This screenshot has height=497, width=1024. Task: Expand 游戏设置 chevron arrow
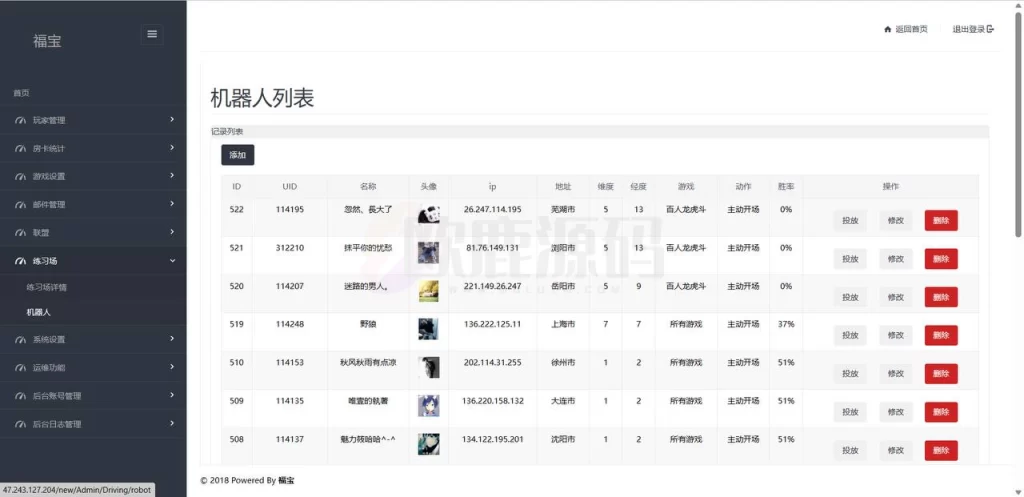pyautogui.click(x=172, y=176)
